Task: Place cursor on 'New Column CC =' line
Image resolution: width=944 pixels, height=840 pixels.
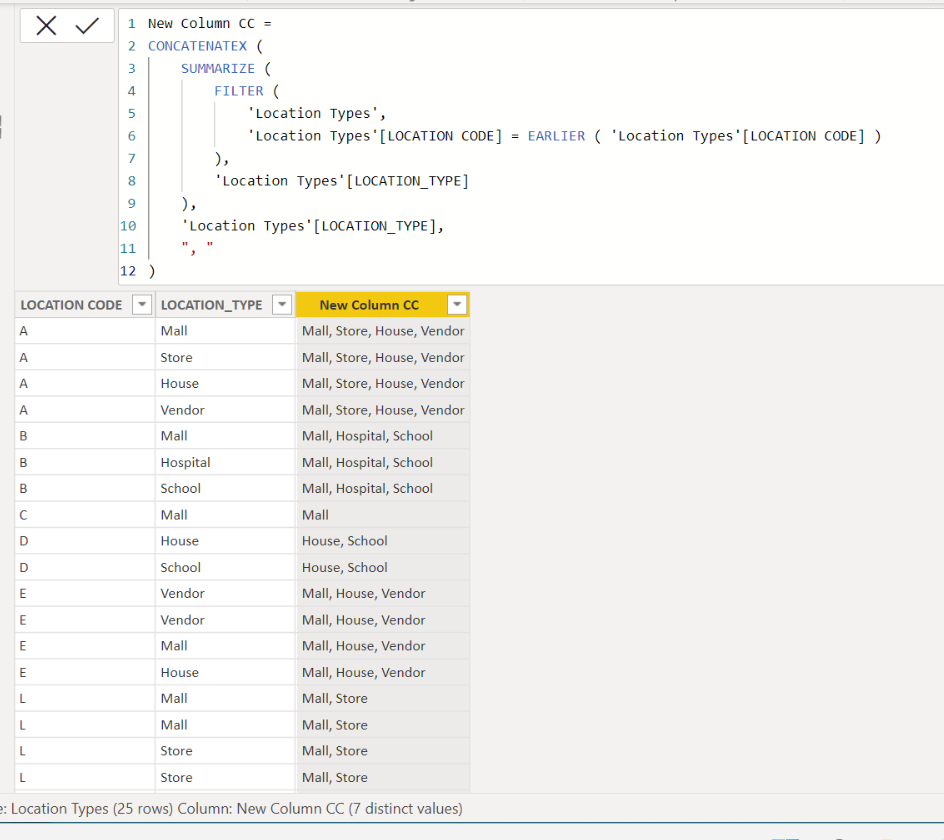Action: tap(210, 23)
